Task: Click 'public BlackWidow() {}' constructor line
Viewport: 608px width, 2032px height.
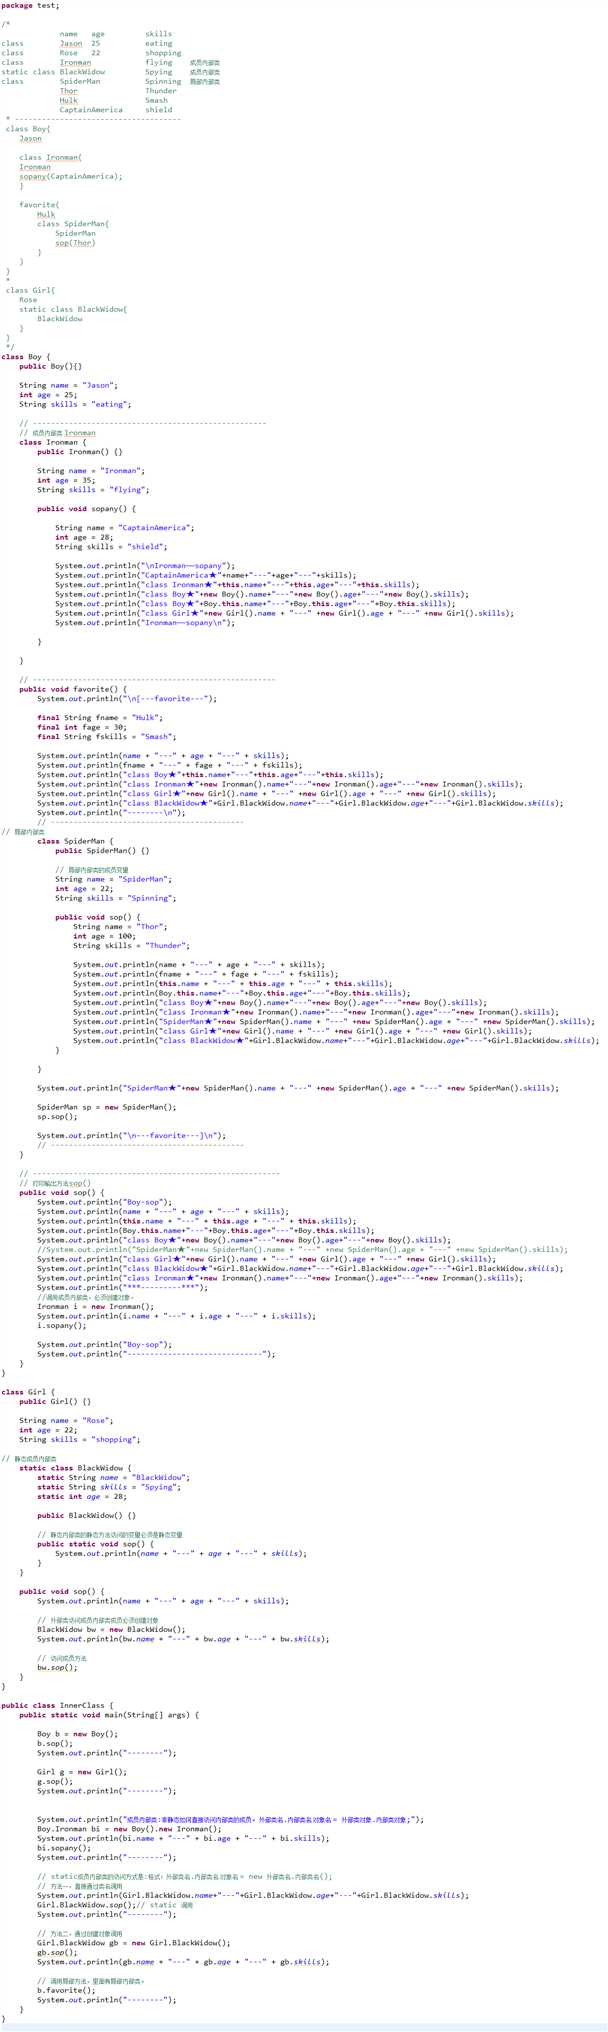Action: [x=87, y=1515]
